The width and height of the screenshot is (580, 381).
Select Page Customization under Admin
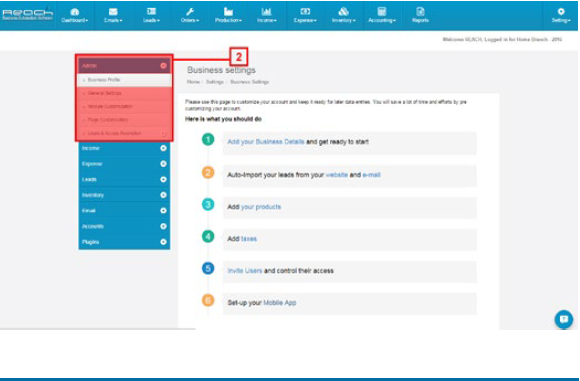(x=124, y=120)
